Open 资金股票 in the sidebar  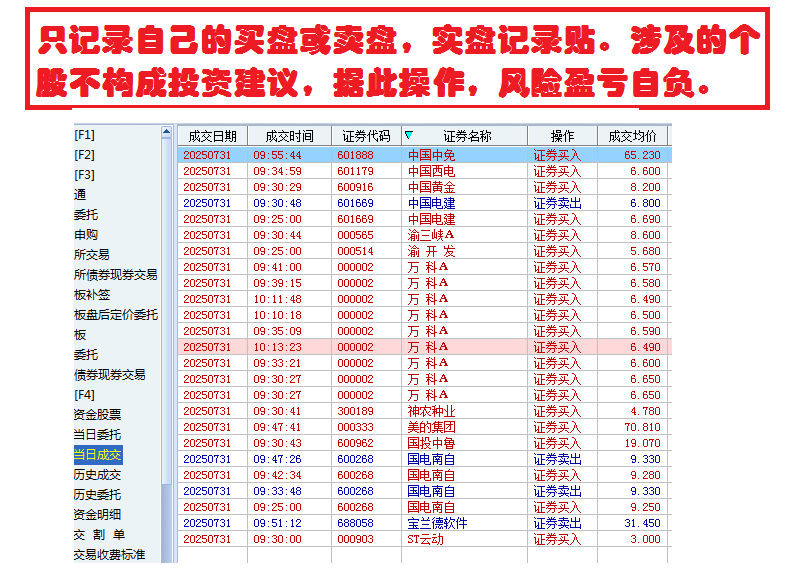click(98, 415)
